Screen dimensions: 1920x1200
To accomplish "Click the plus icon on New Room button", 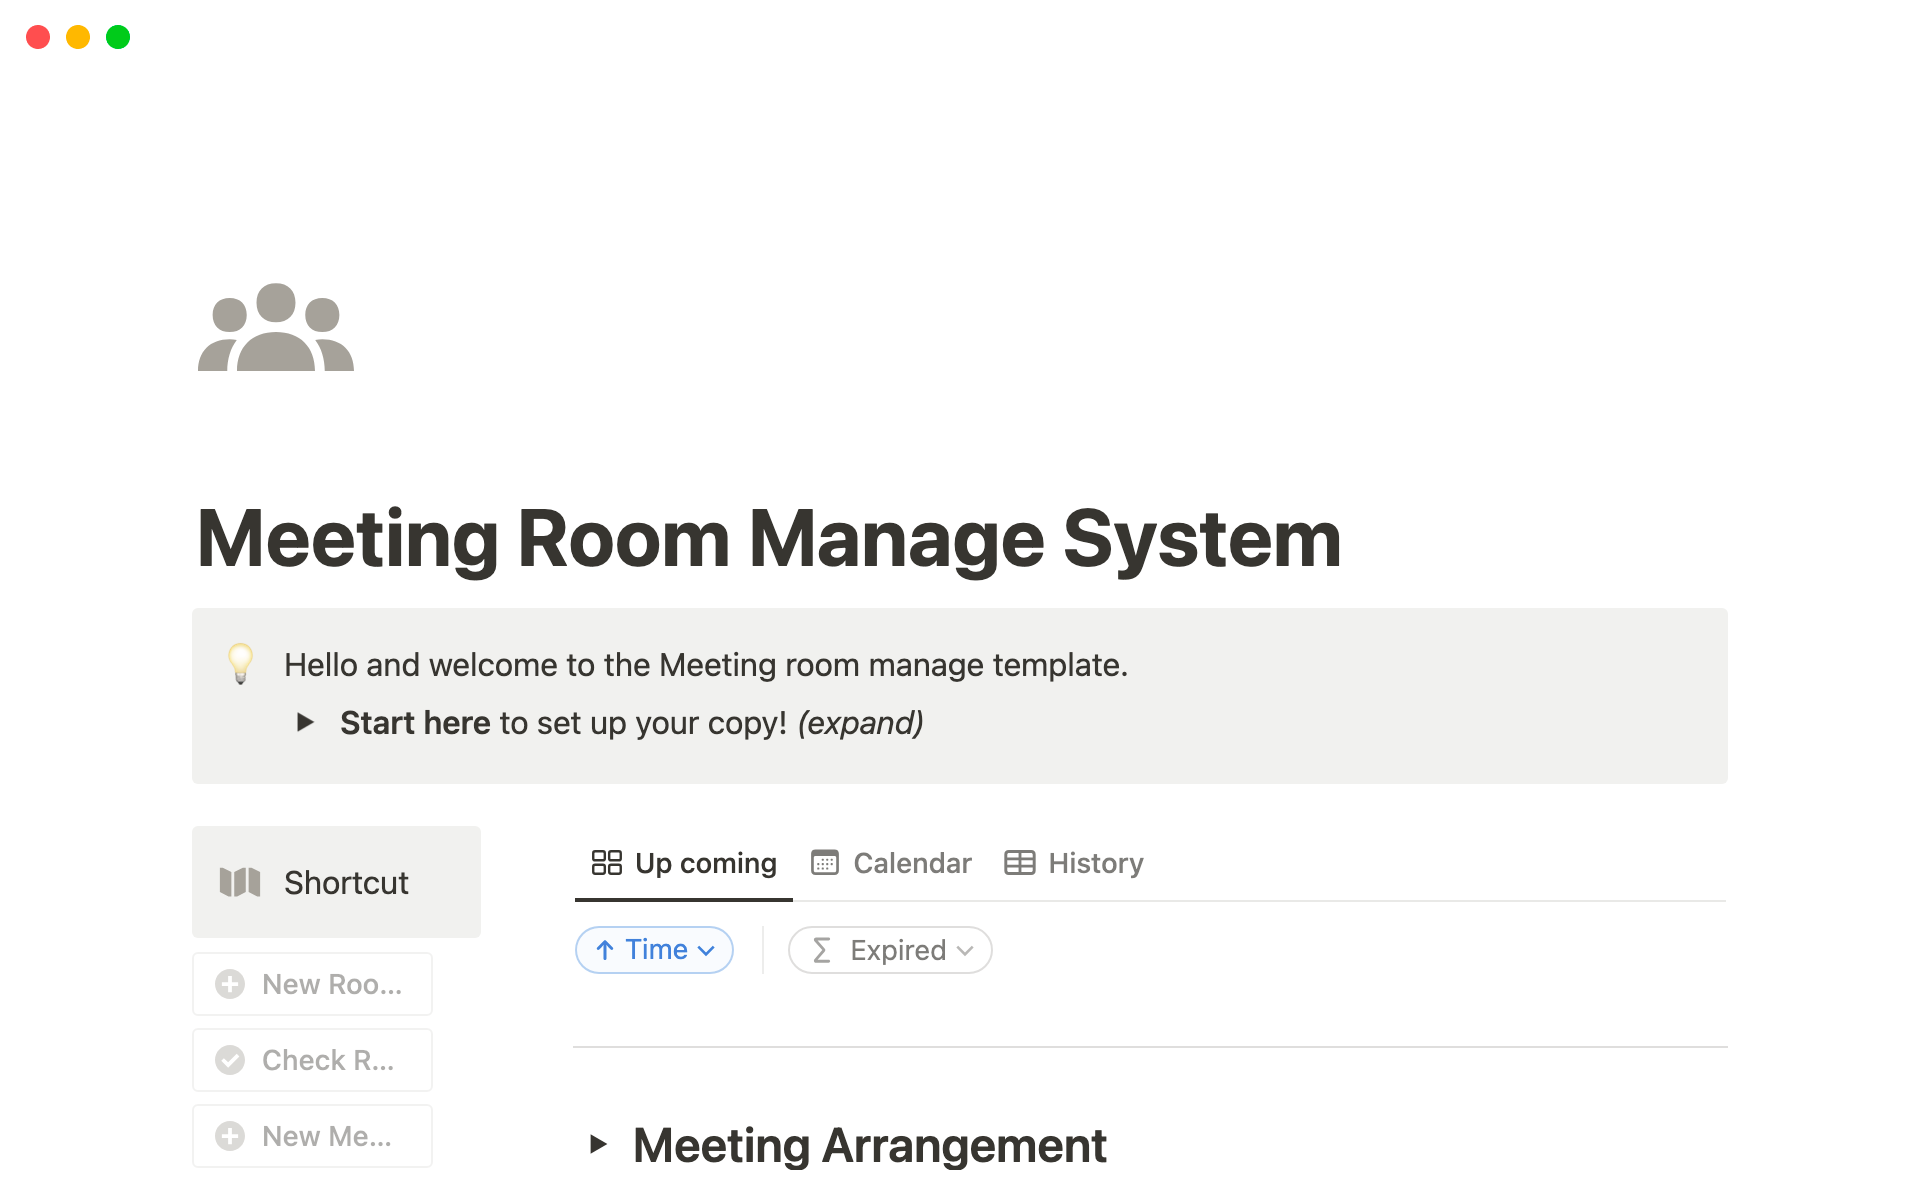I will pos(230,984).
